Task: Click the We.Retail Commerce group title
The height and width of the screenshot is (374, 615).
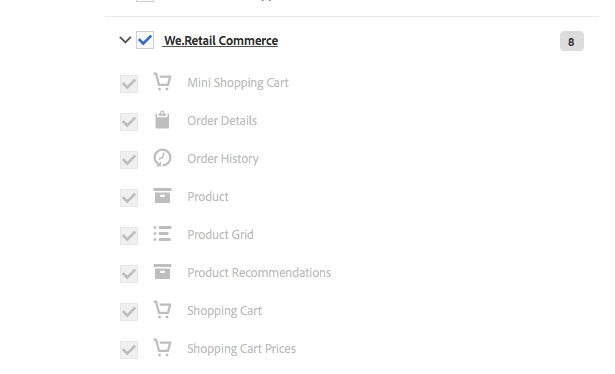Action: coord(221,40)
